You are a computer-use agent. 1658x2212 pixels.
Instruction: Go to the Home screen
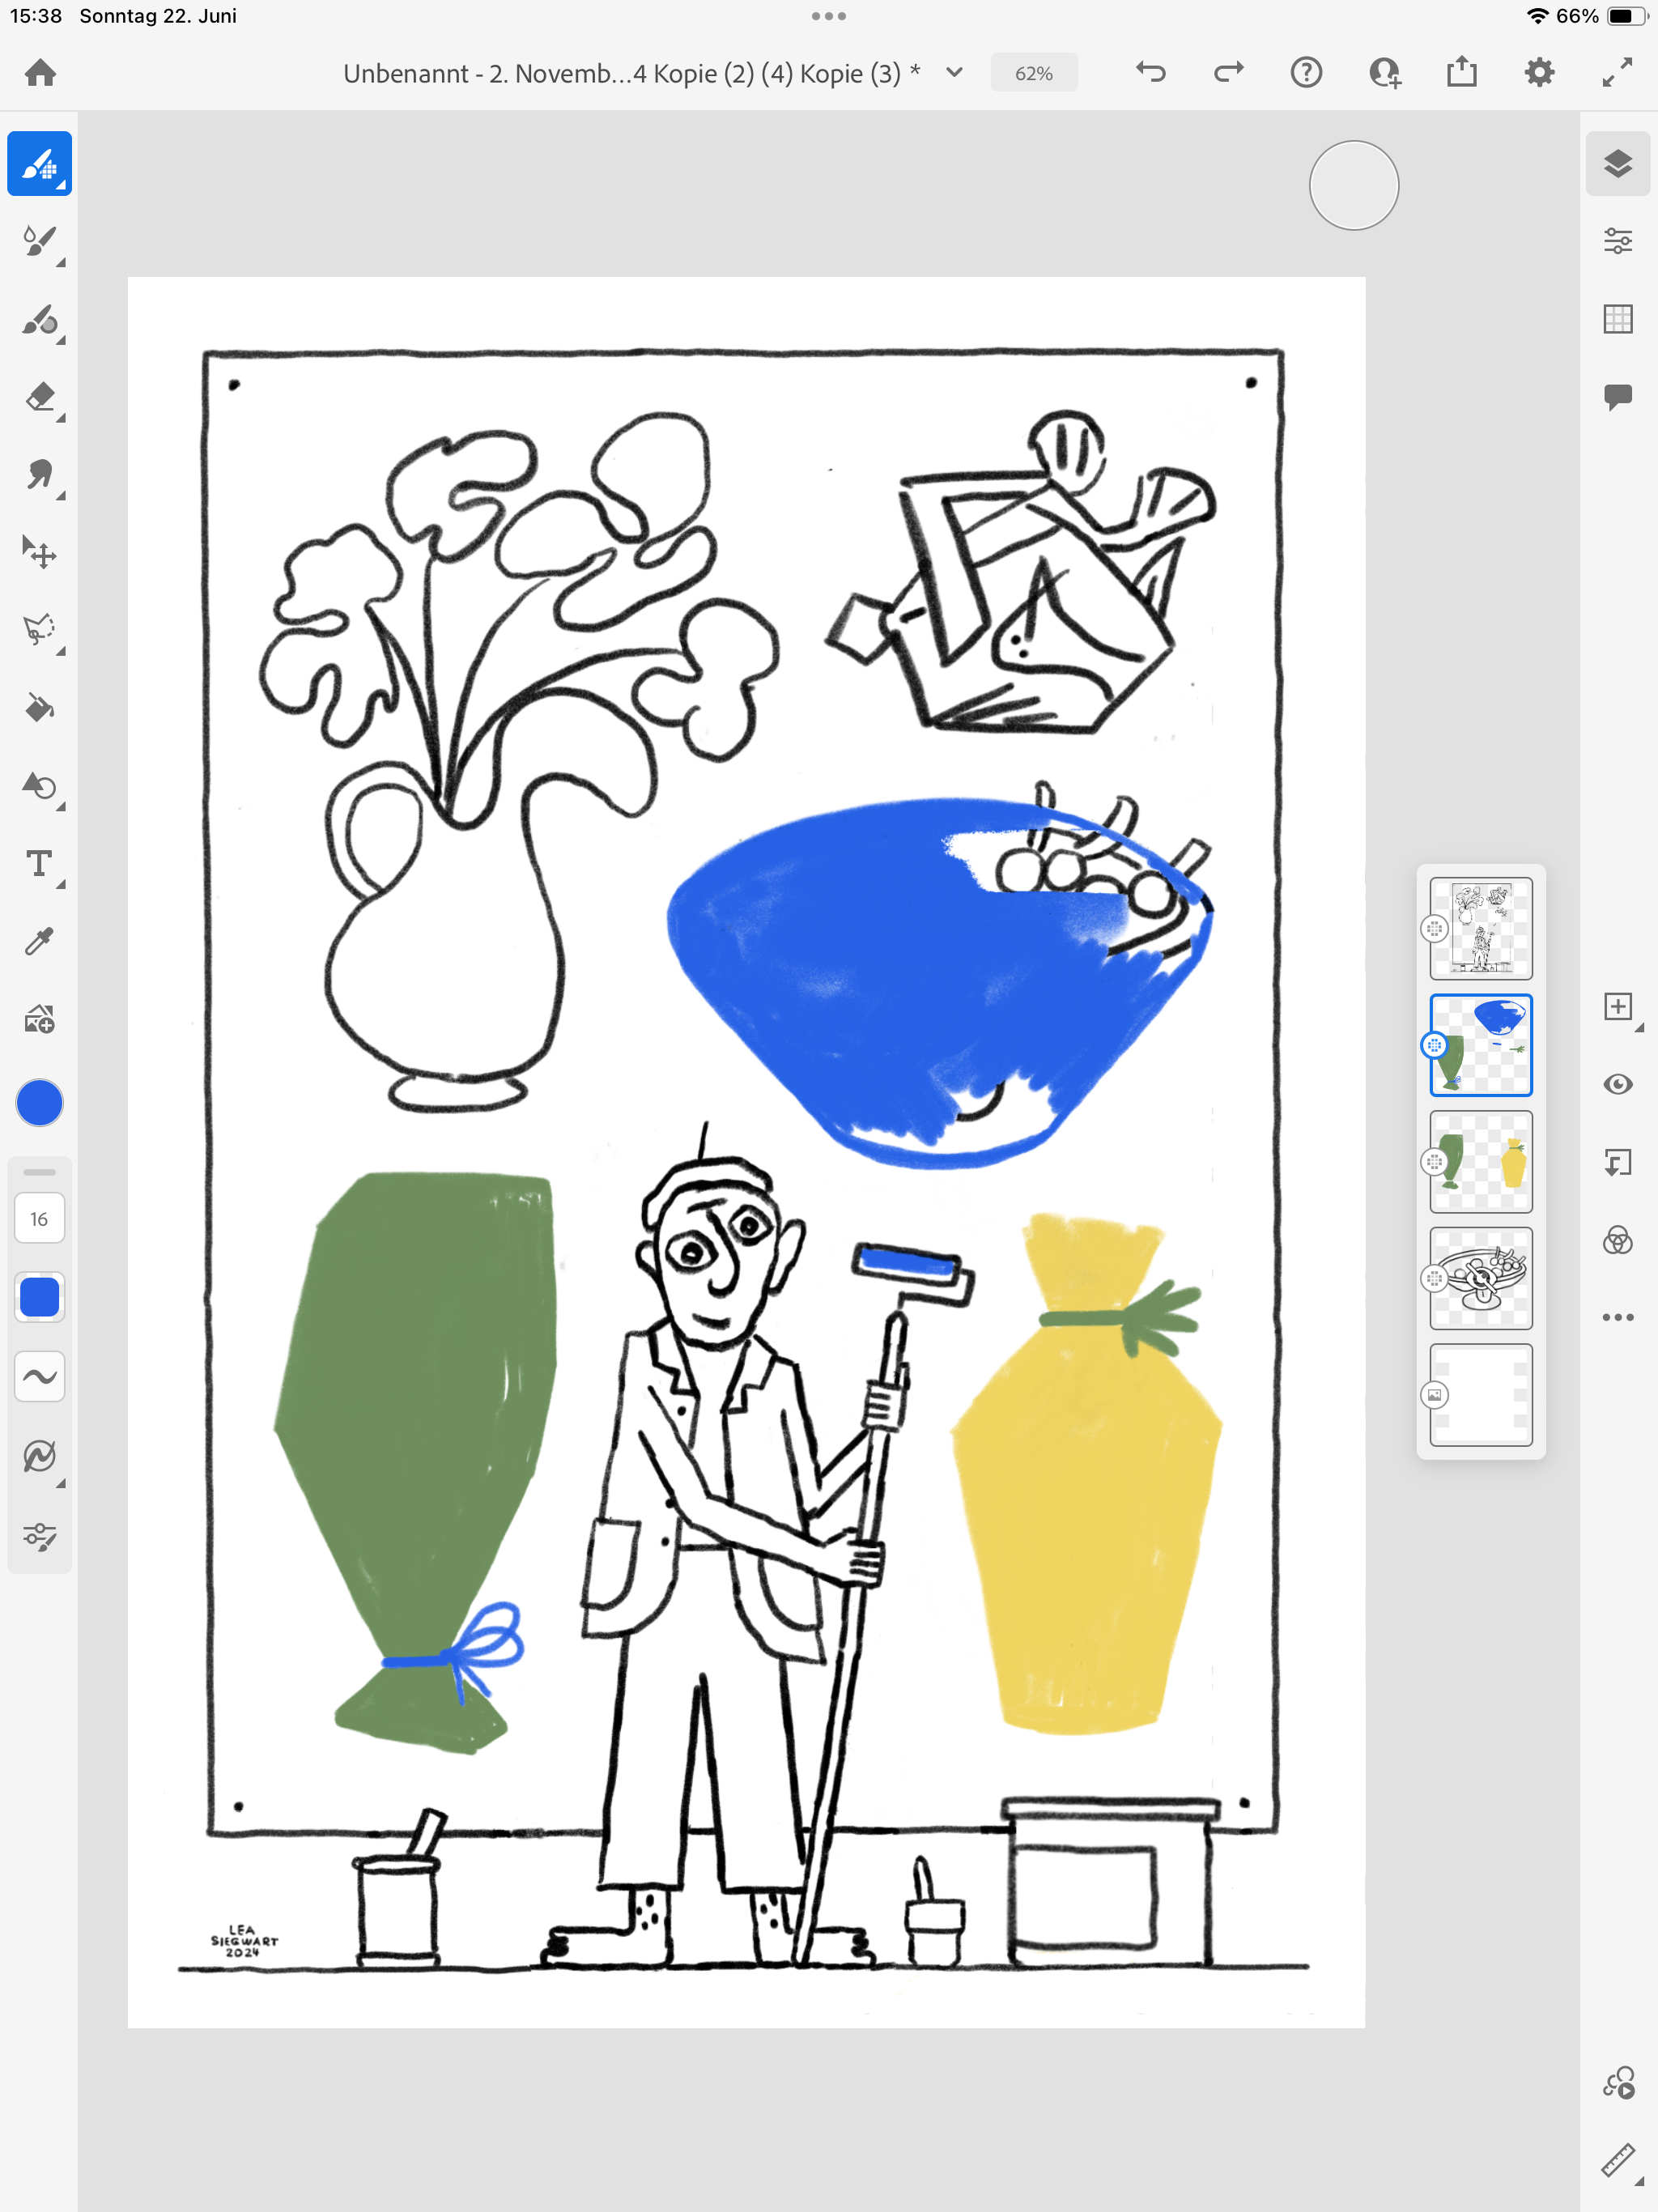click(40, 72)
